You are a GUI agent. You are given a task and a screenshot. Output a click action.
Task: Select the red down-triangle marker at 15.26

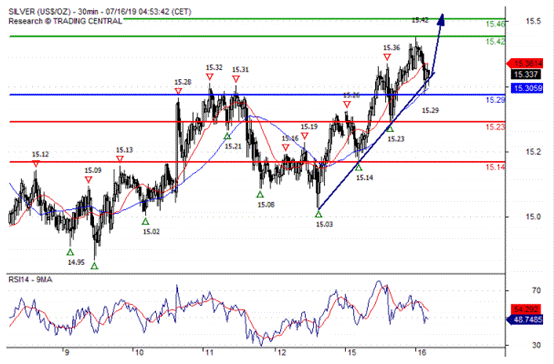click(x=347, y=104)
